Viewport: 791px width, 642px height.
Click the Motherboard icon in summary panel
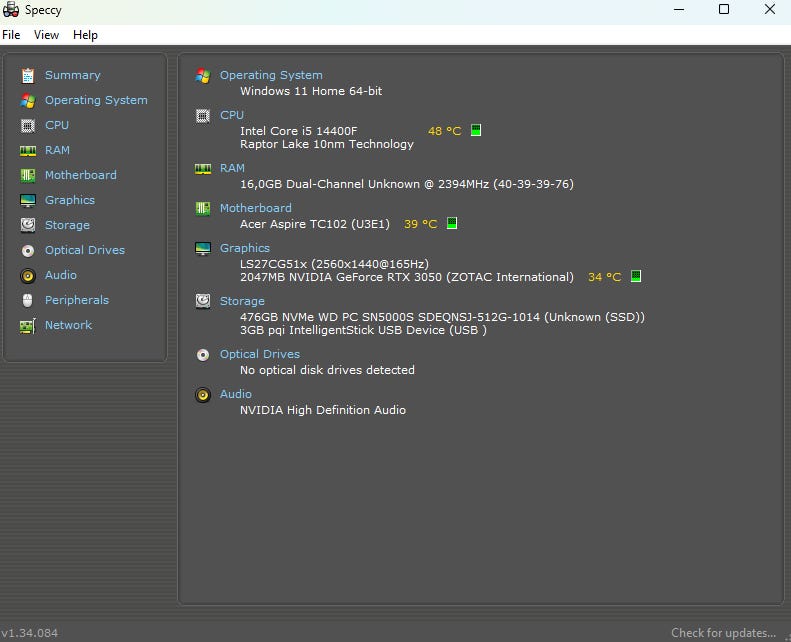pos(203,208)
